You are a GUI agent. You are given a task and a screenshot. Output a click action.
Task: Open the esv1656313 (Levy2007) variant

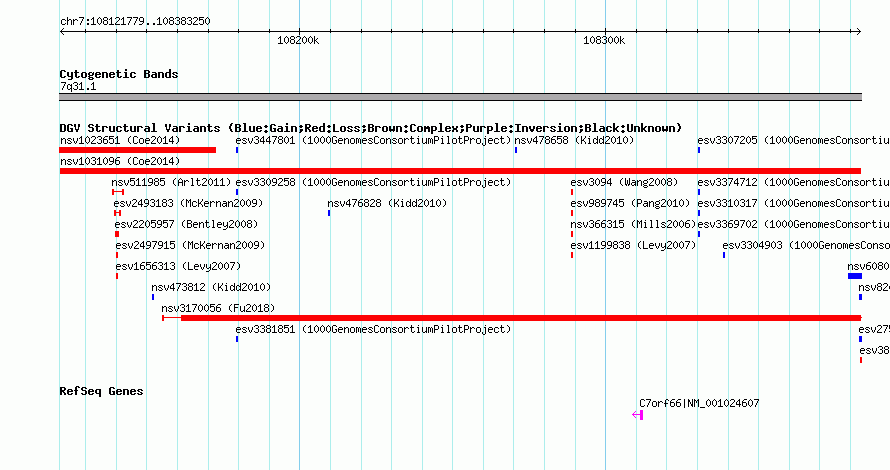click(x=178, y=266)
